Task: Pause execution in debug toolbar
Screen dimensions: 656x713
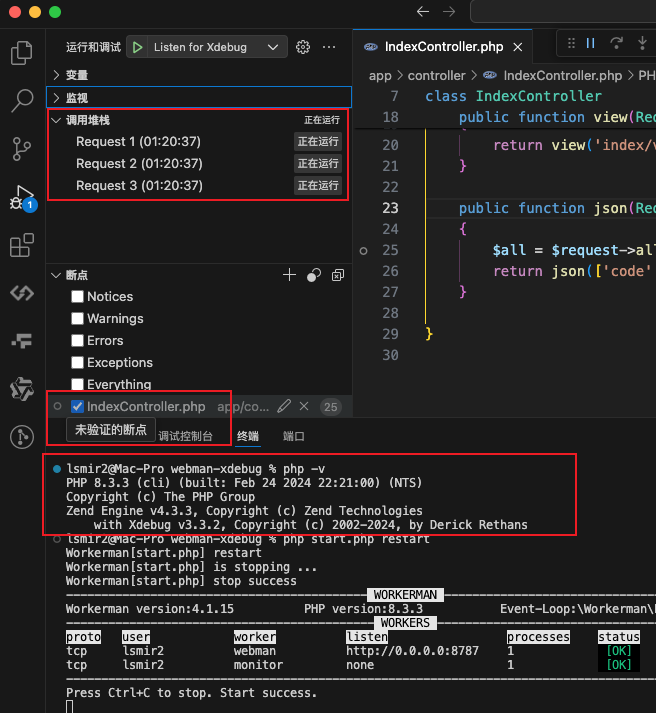Action: [x=591, y=43]
